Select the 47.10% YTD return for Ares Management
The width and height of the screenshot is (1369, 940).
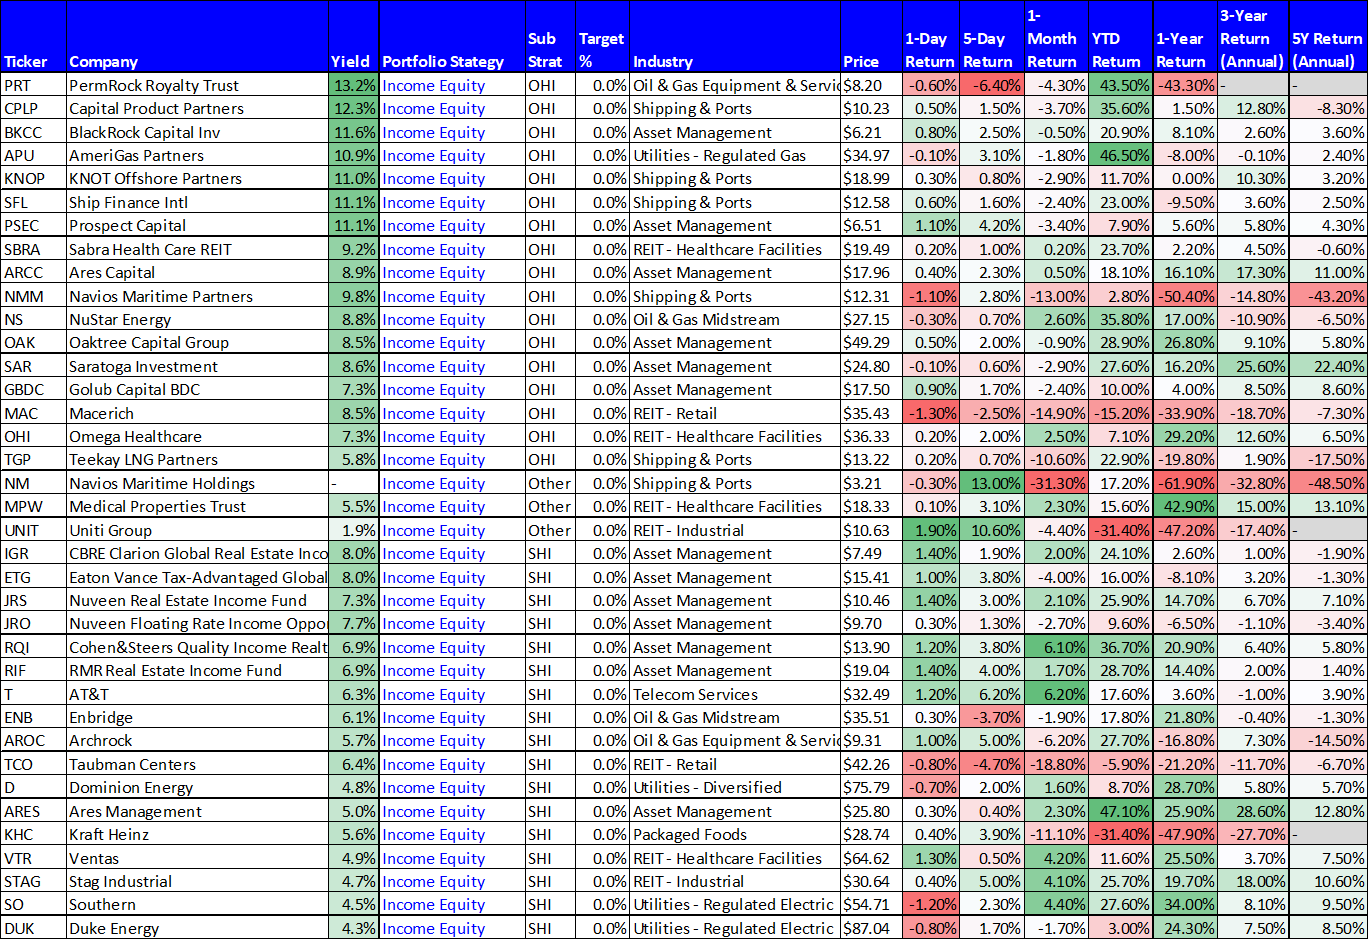point(1120,811)
